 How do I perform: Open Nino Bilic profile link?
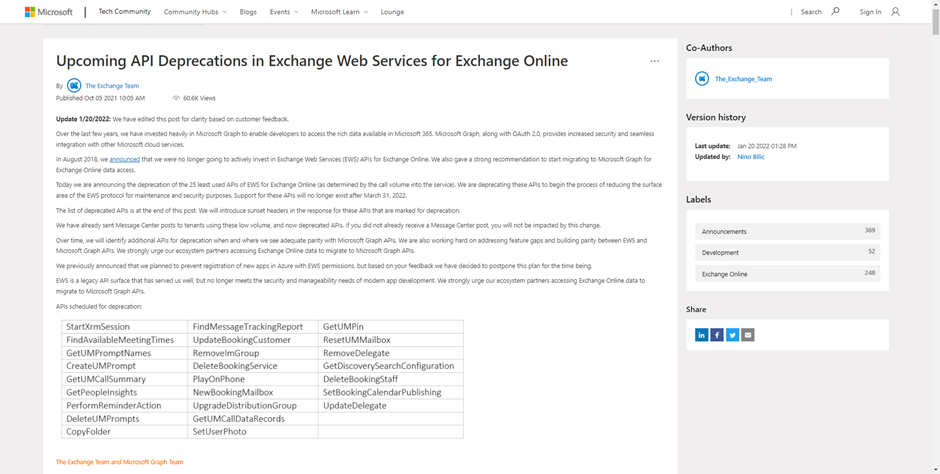(x=751, y=156)
